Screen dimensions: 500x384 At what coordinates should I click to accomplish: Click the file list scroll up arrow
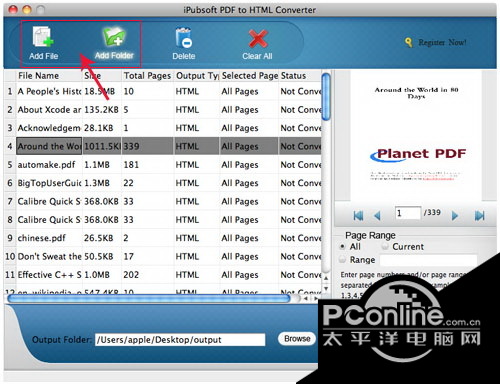[x=326, y=278]
